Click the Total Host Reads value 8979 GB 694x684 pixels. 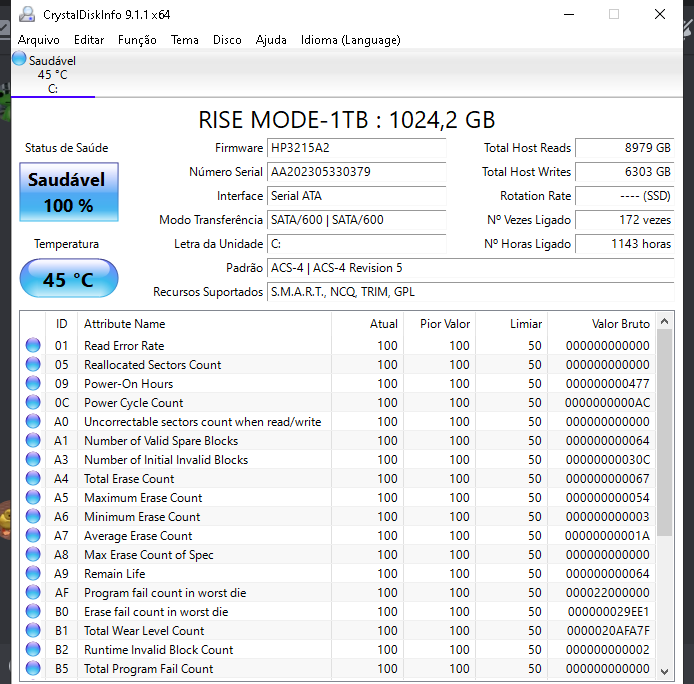(625, 148)
